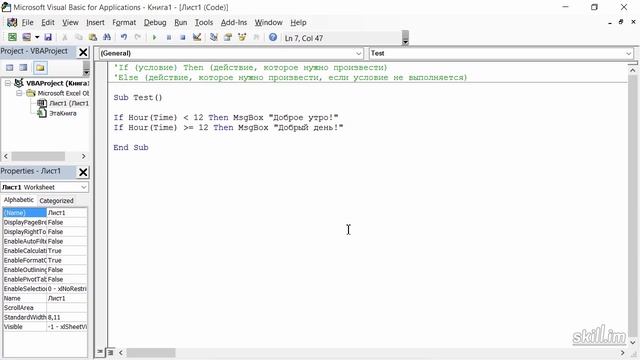Screen dimensions: 640x360
Task: Switch to the Alphabetic properties tab
Action: point(19,200)
